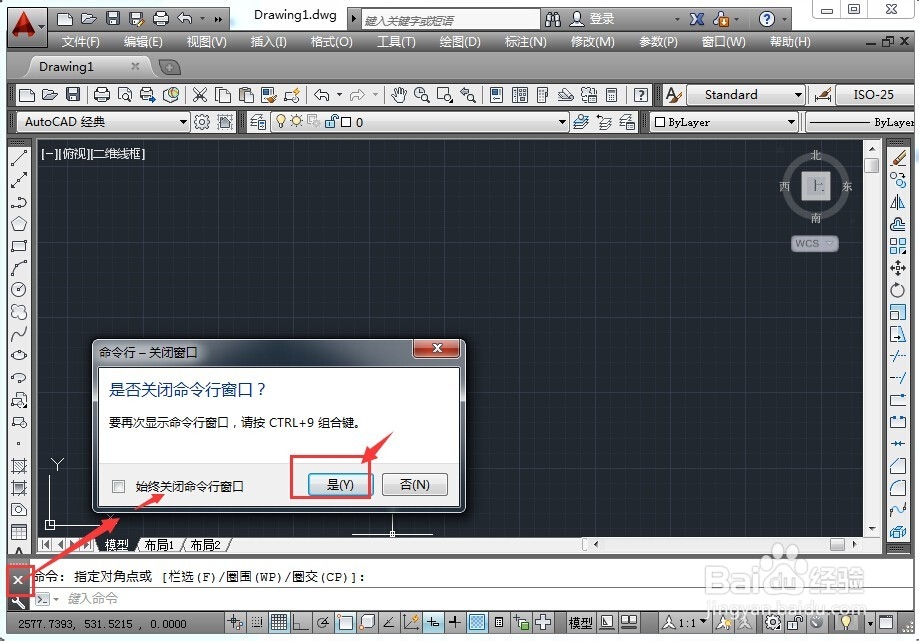This screenshot has height=641, width=919.
Task: Click the 模型 button in status bar
Action: point(580,623)
